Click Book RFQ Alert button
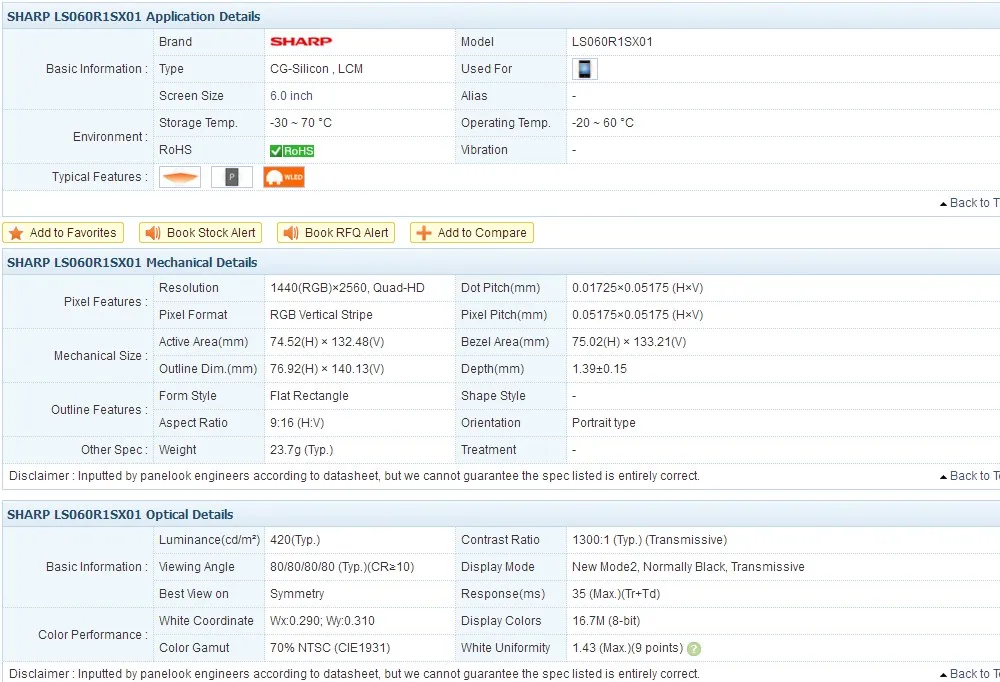1000x682 pixels. (336, 233)
